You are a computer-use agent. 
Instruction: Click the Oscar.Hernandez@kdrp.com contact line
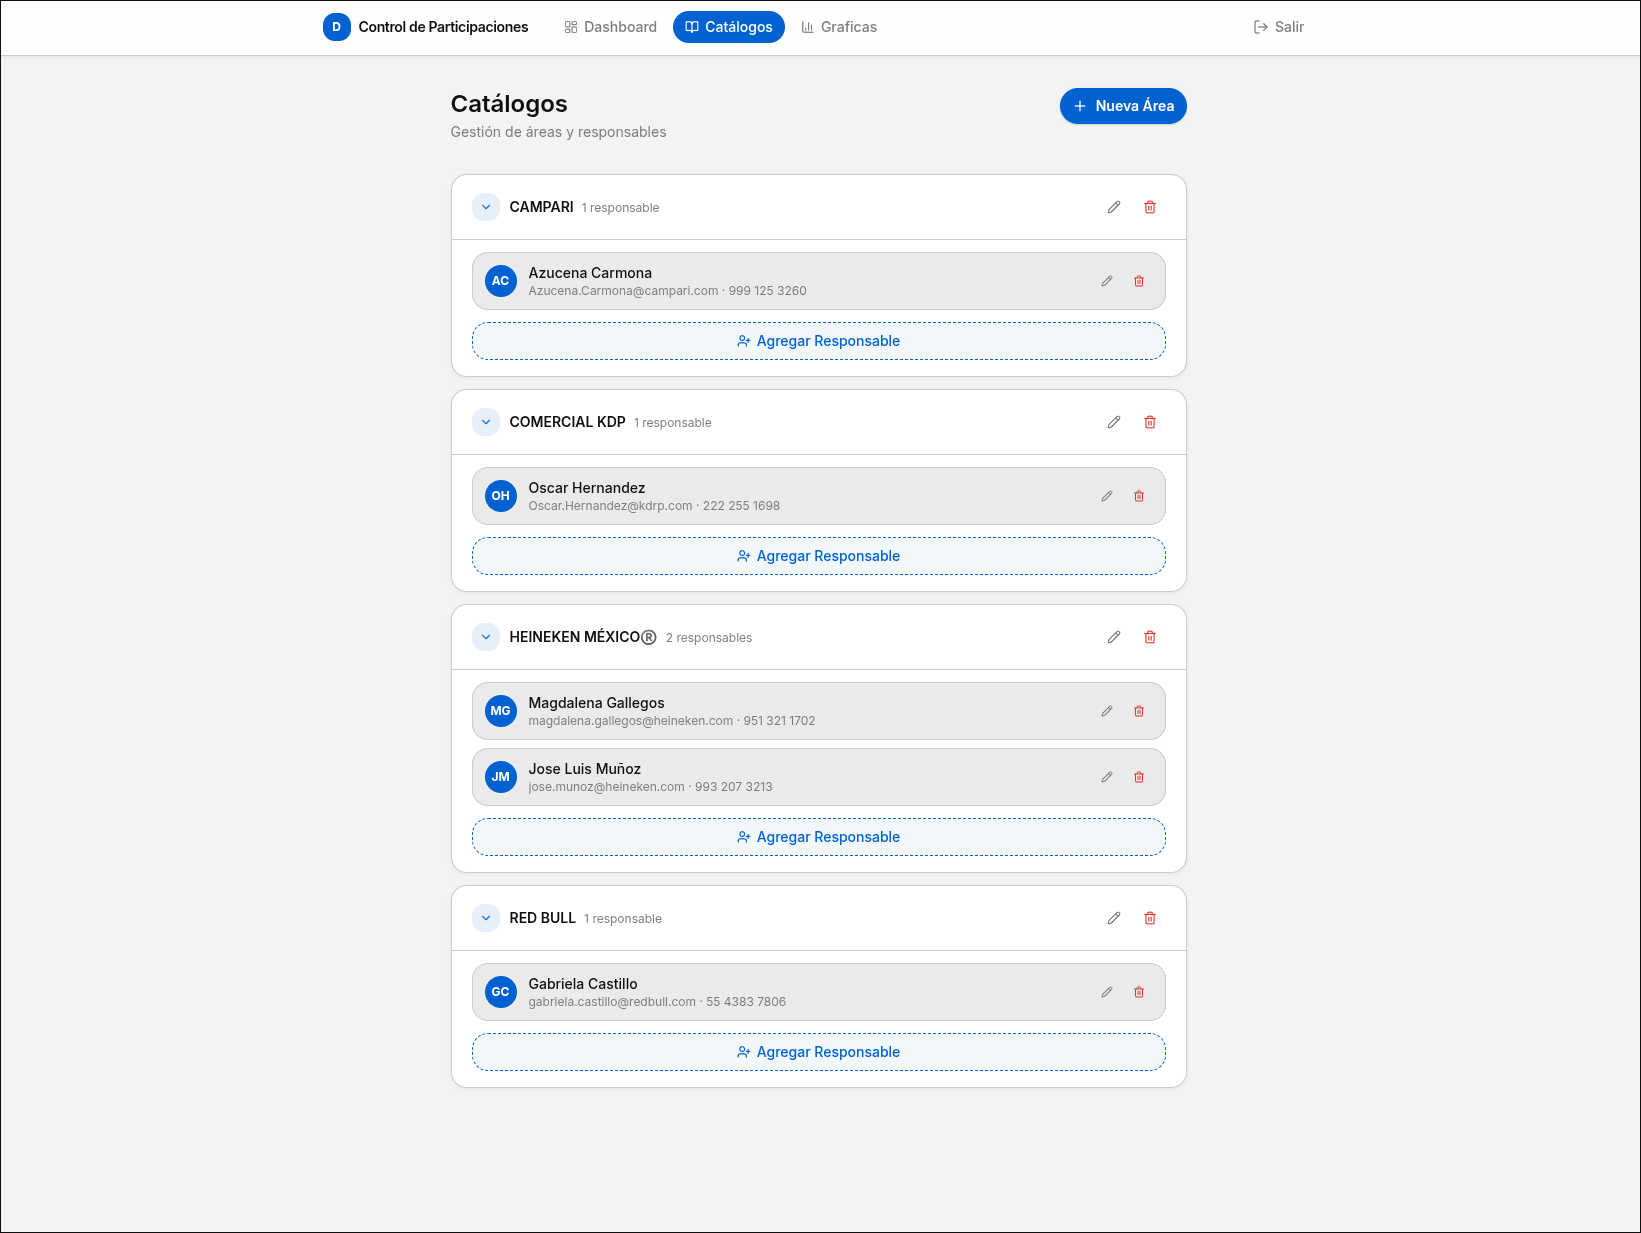[654, 506]
